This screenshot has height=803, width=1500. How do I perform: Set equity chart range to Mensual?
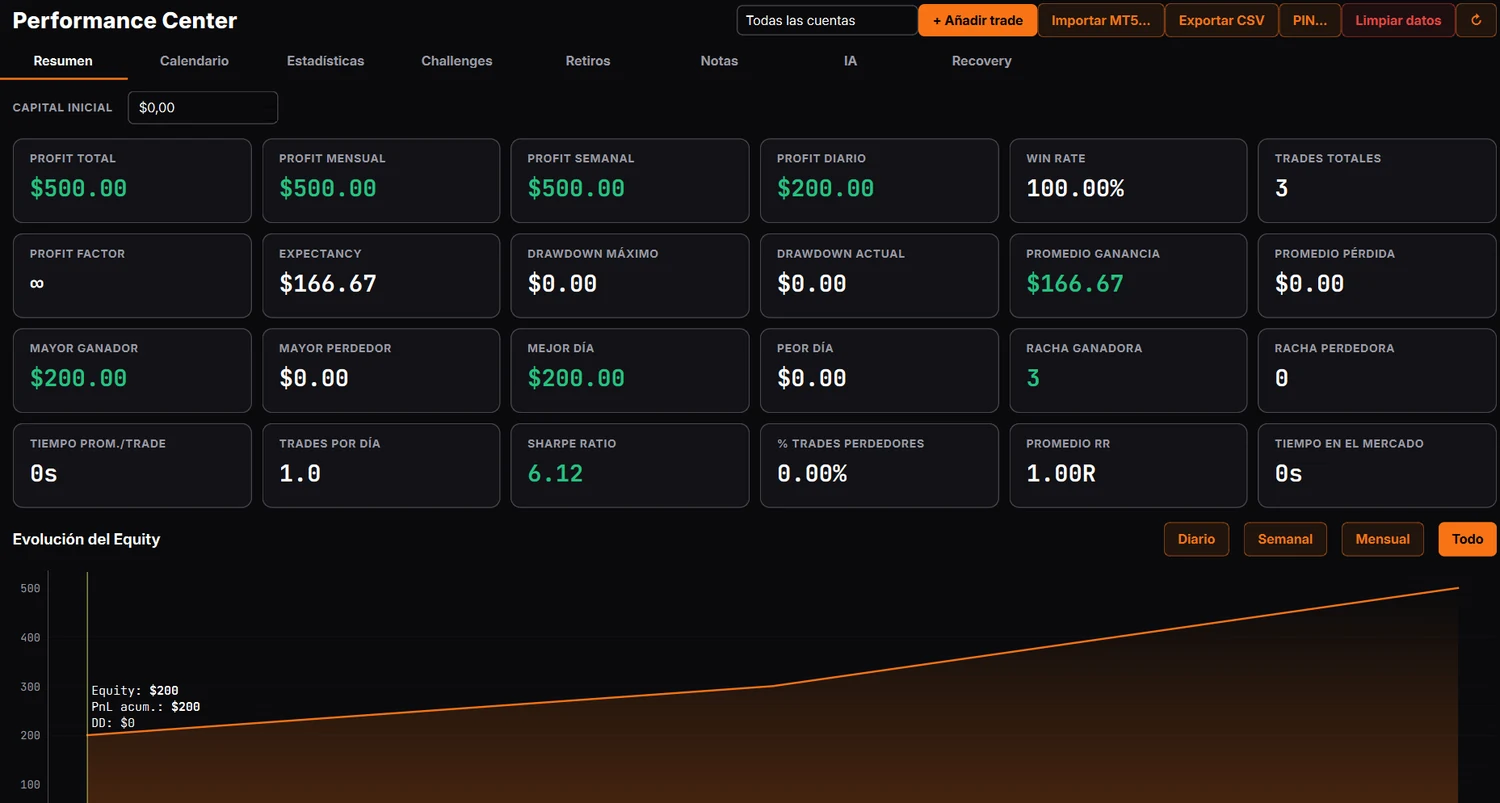point(1382,539)
